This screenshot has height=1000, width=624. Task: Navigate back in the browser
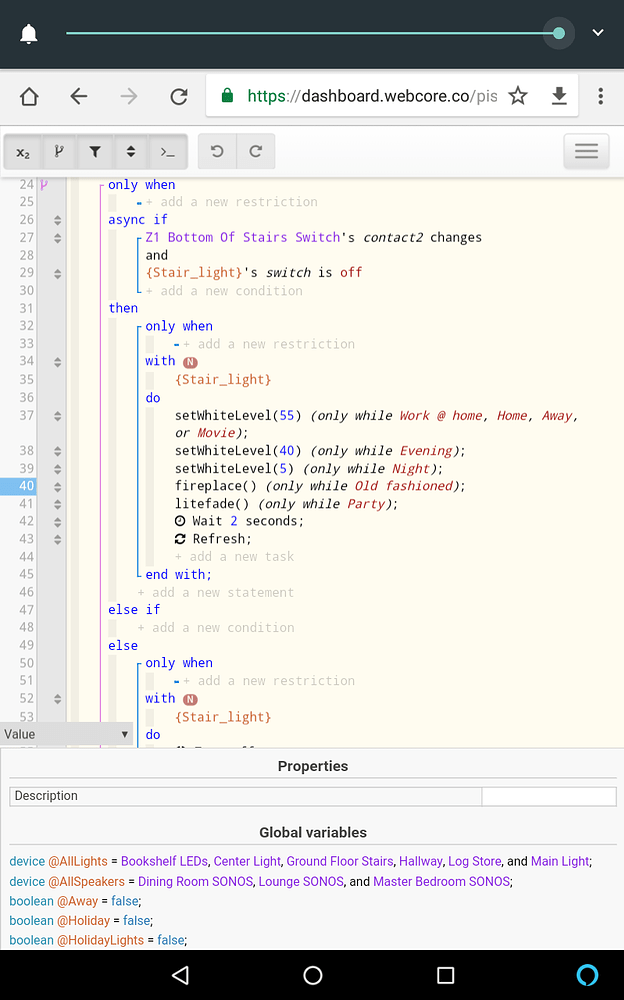(x=78, y=96)
